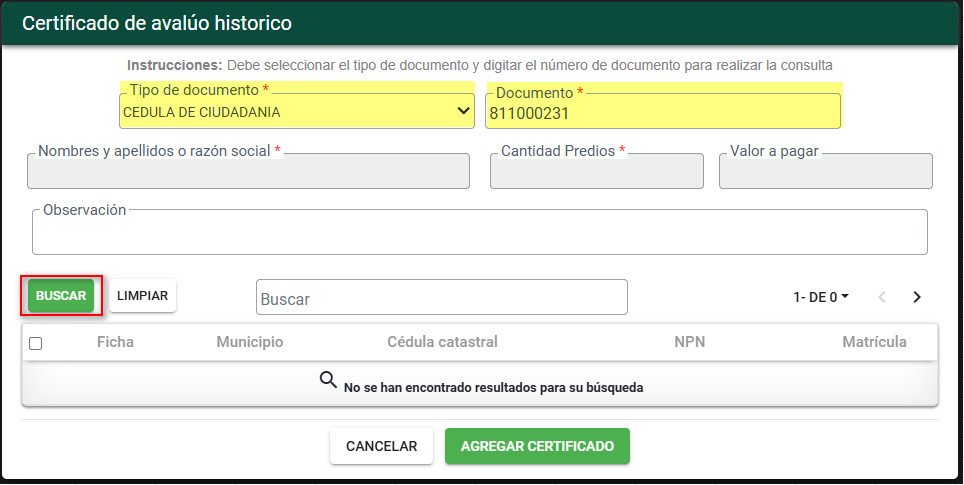Viewport: 964px width, 485px height.
Task: Click the Nombres y apellidos o razón social field
Action: click(x=248, y=170)
